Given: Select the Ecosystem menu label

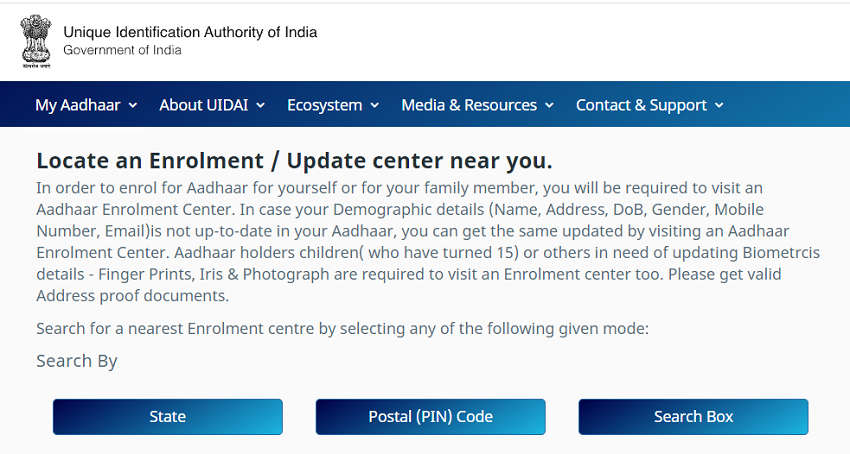Looking at the screenshot, I should [324, 105].
